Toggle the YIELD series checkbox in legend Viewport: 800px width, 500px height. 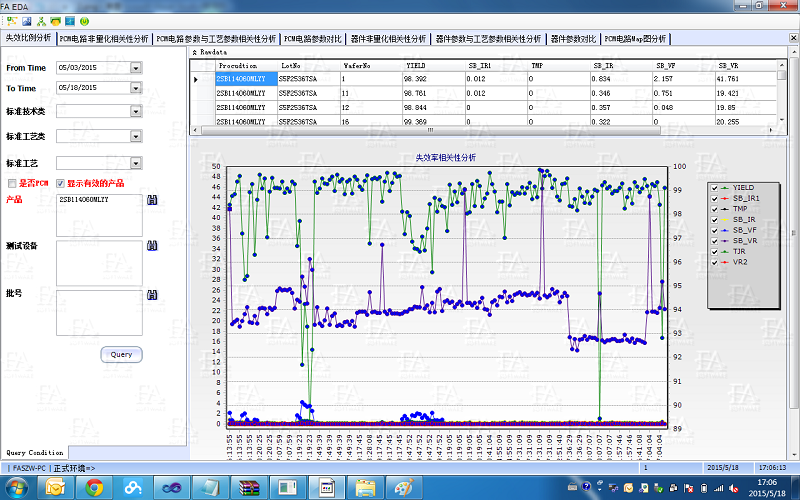[x=714, y=188]
